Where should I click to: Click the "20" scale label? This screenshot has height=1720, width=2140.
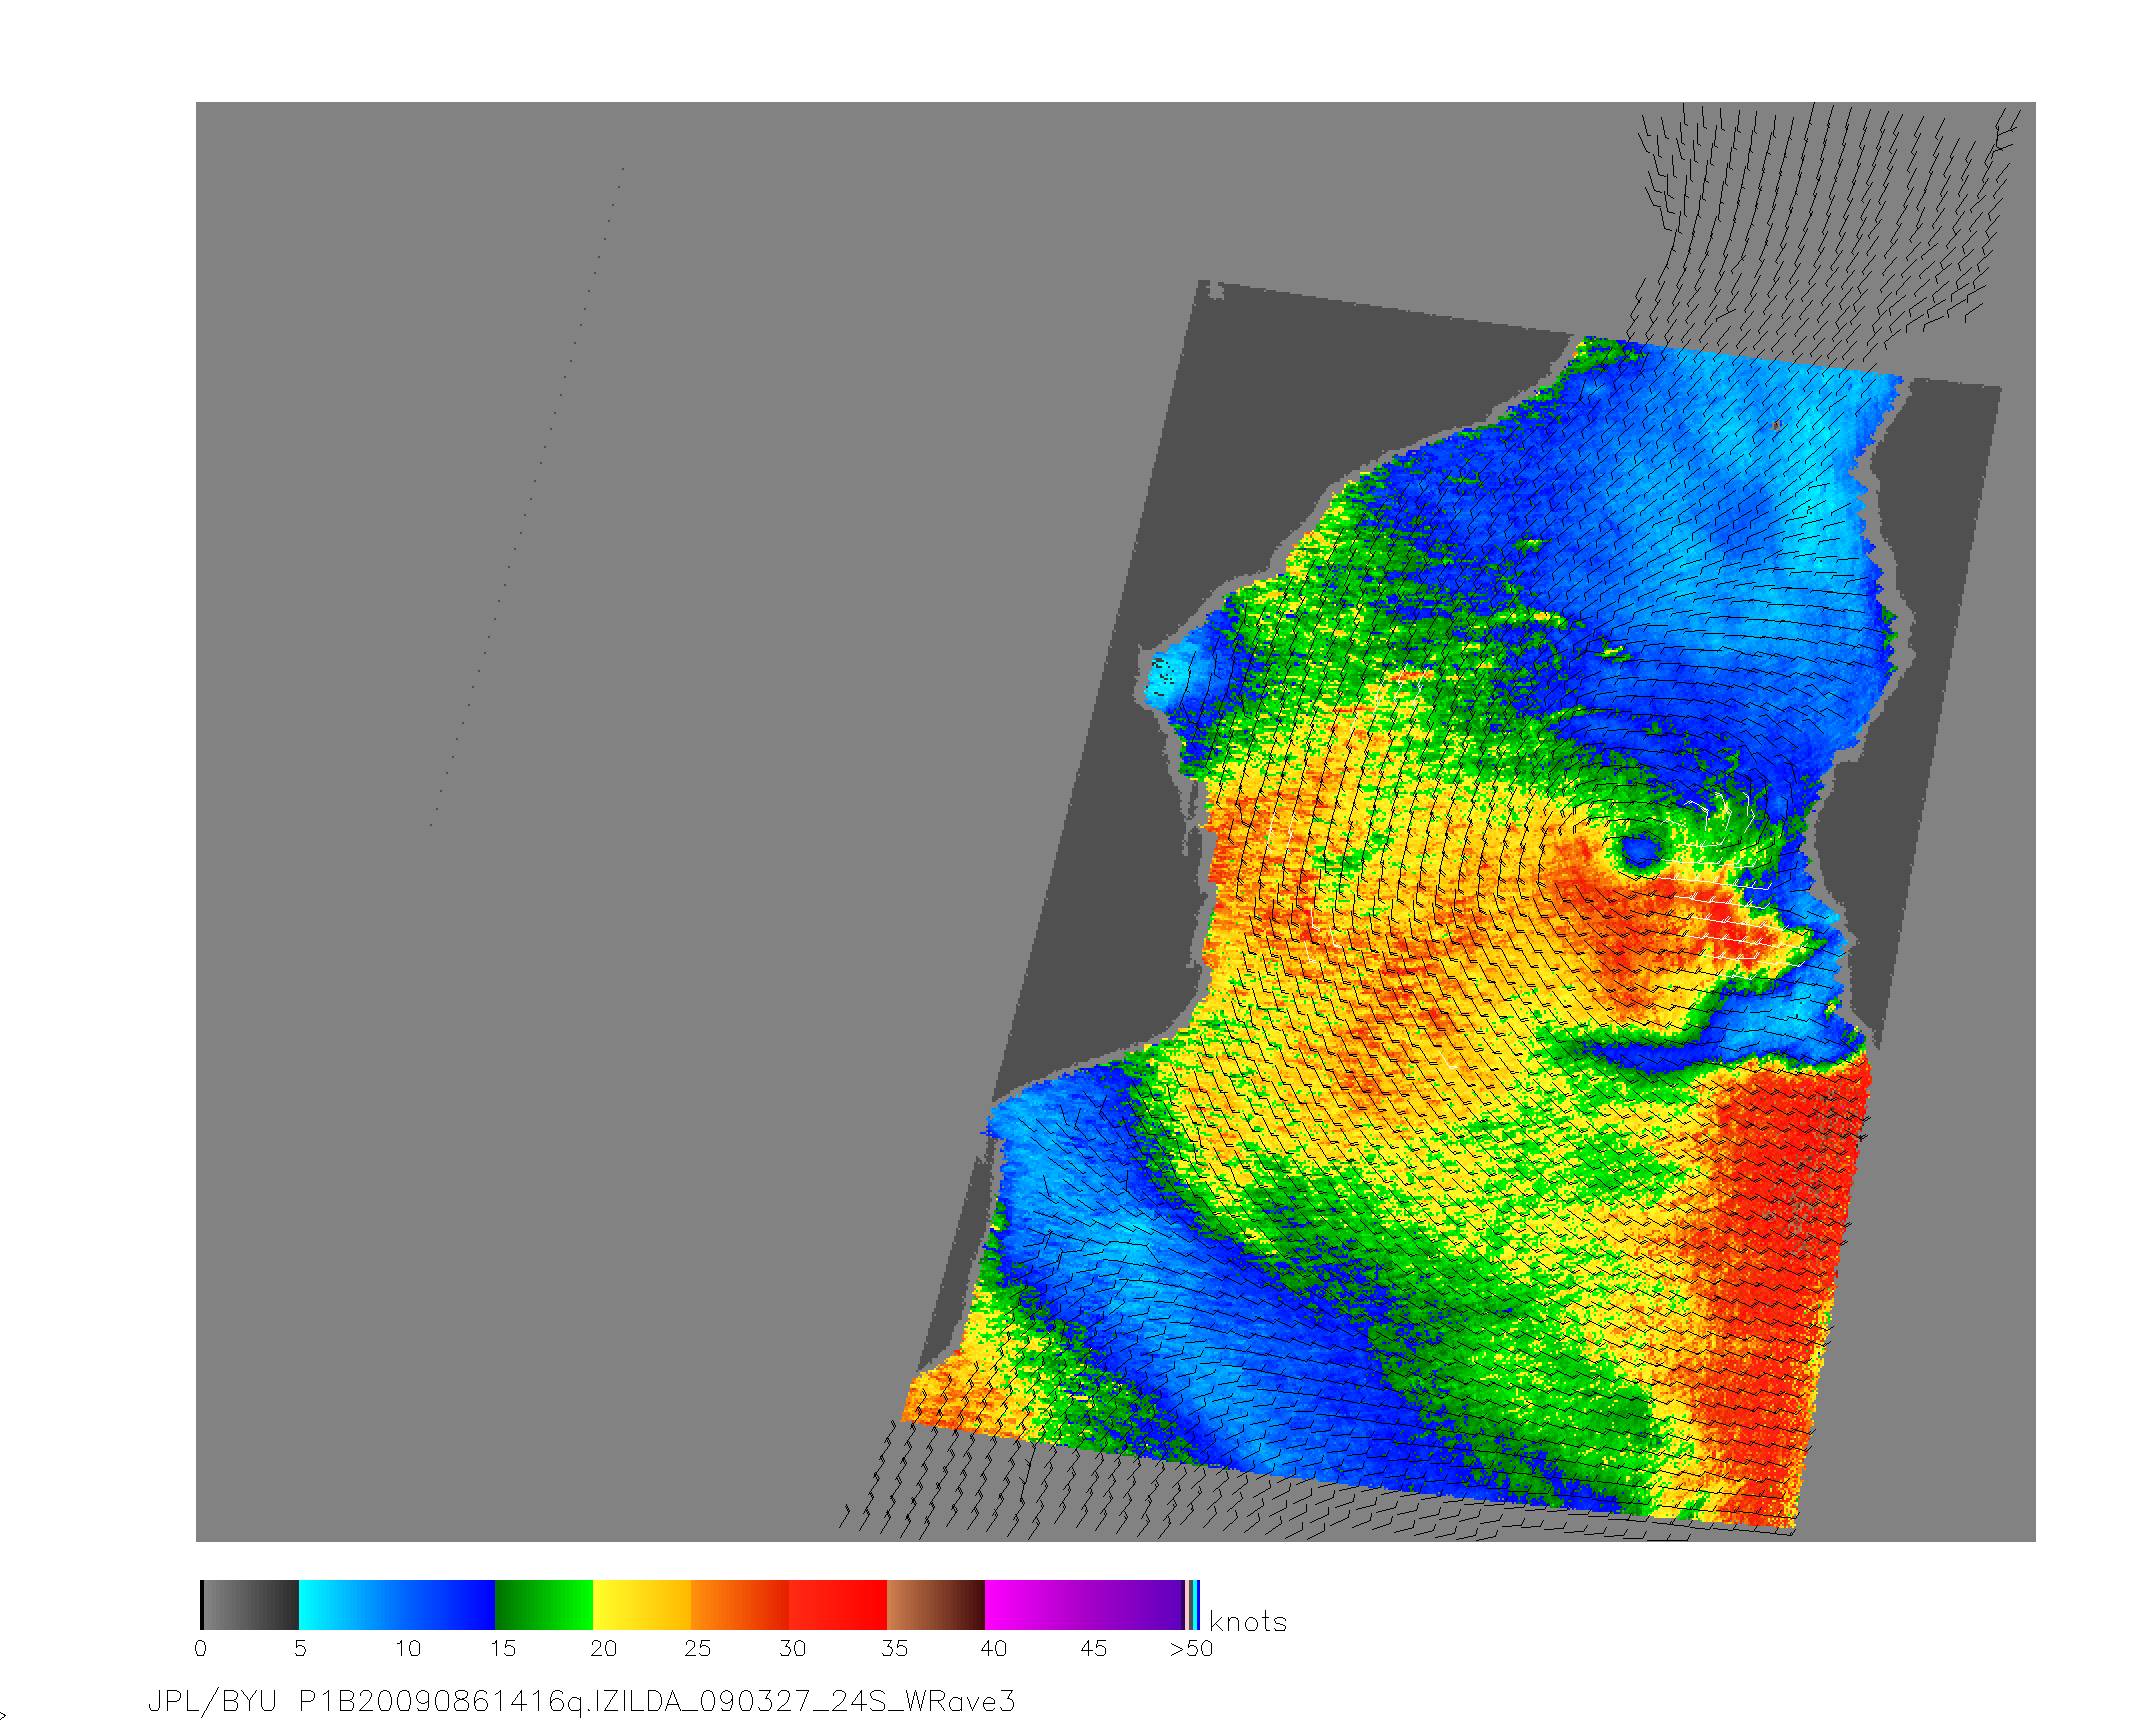604,1649
